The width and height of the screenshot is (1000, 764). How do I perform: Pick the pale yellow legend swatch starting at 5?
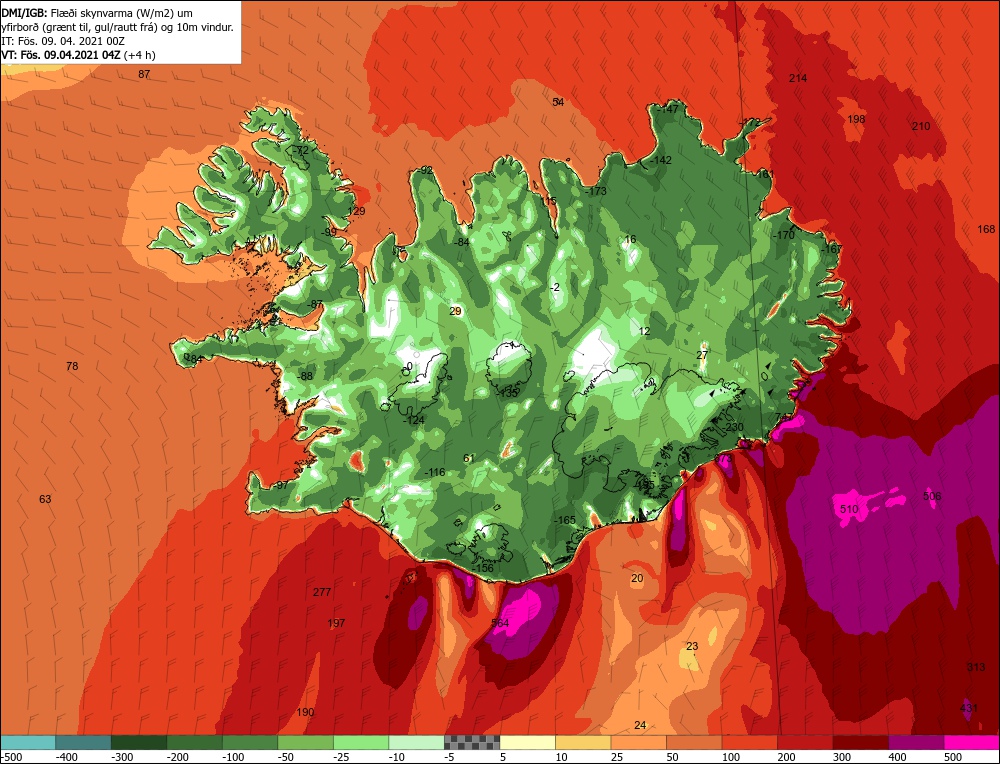527,742
